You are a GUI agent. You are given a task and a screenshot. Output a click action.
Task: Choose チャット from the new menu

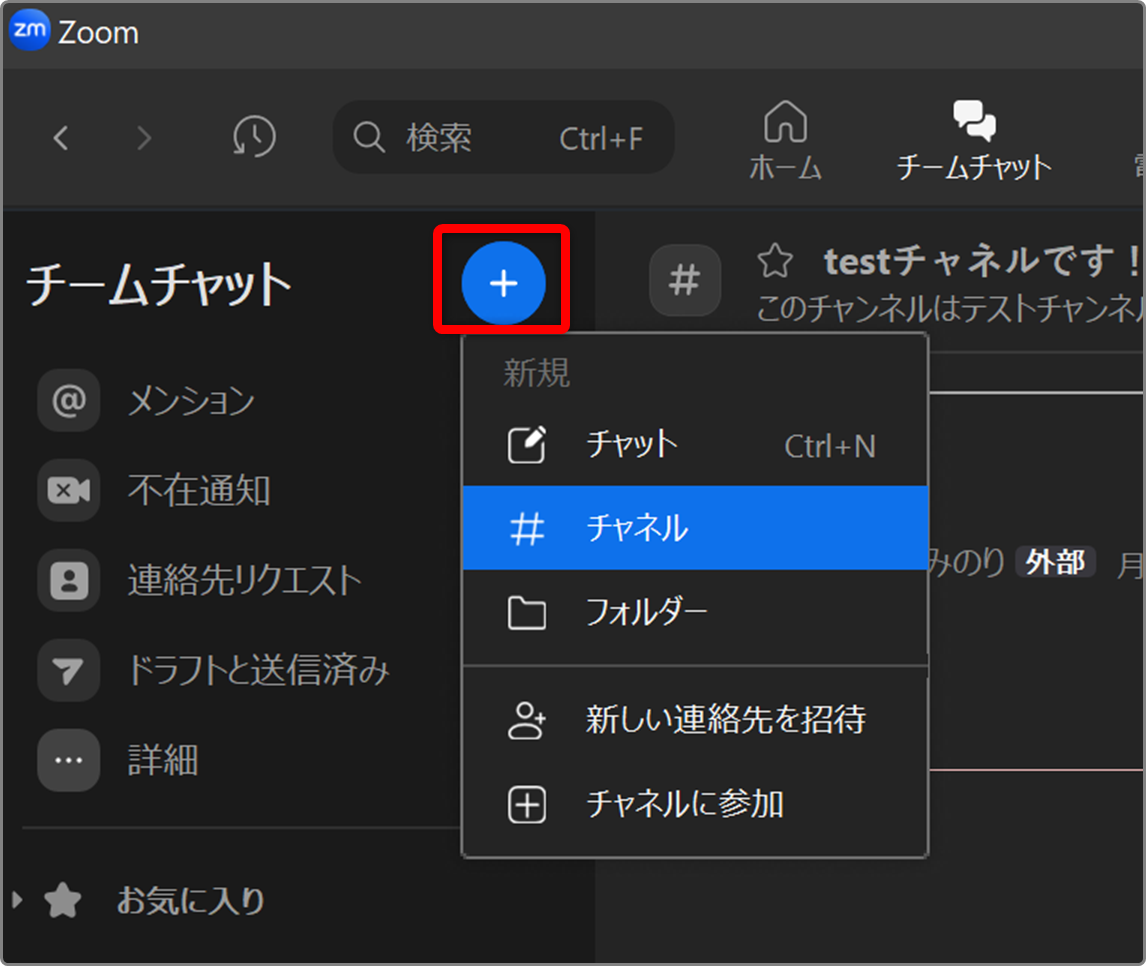click(x=695, y=445)
